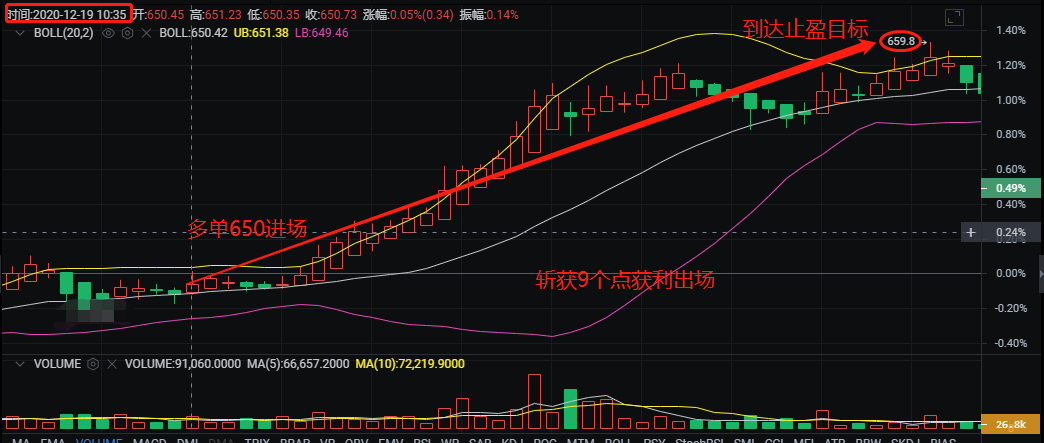Click the 0.80% axis label
Image resolution: width=1044 pixels, height=443 pixels.
click(1011, 135)
